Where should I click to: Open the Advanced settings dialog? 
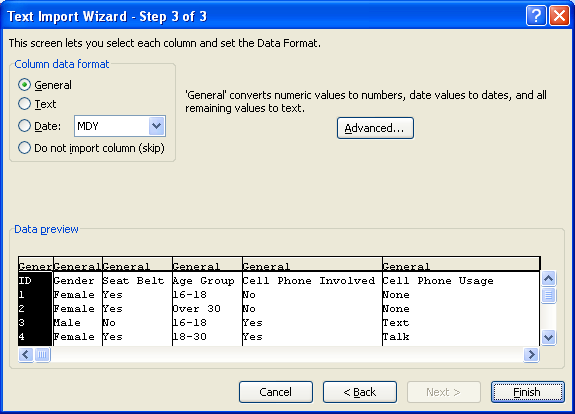point(375,128)
